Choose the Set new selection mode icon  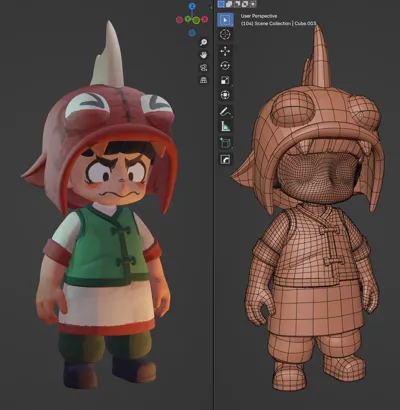point(221,4)
